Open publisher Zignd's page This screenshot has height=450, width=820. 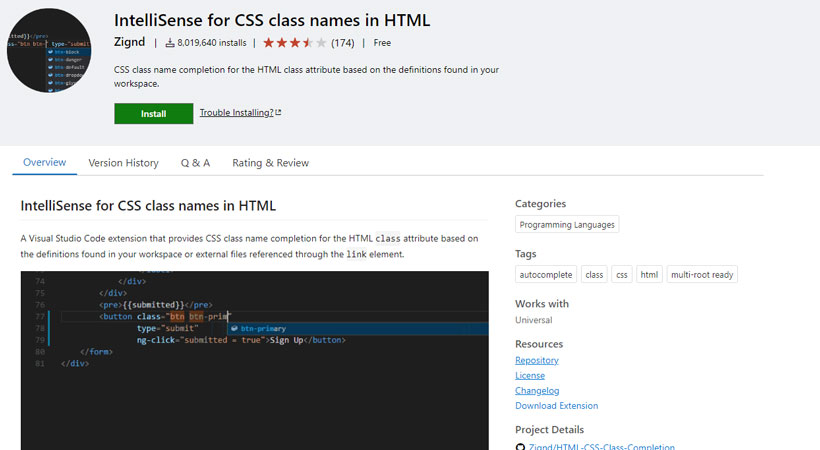coord(129,42)
